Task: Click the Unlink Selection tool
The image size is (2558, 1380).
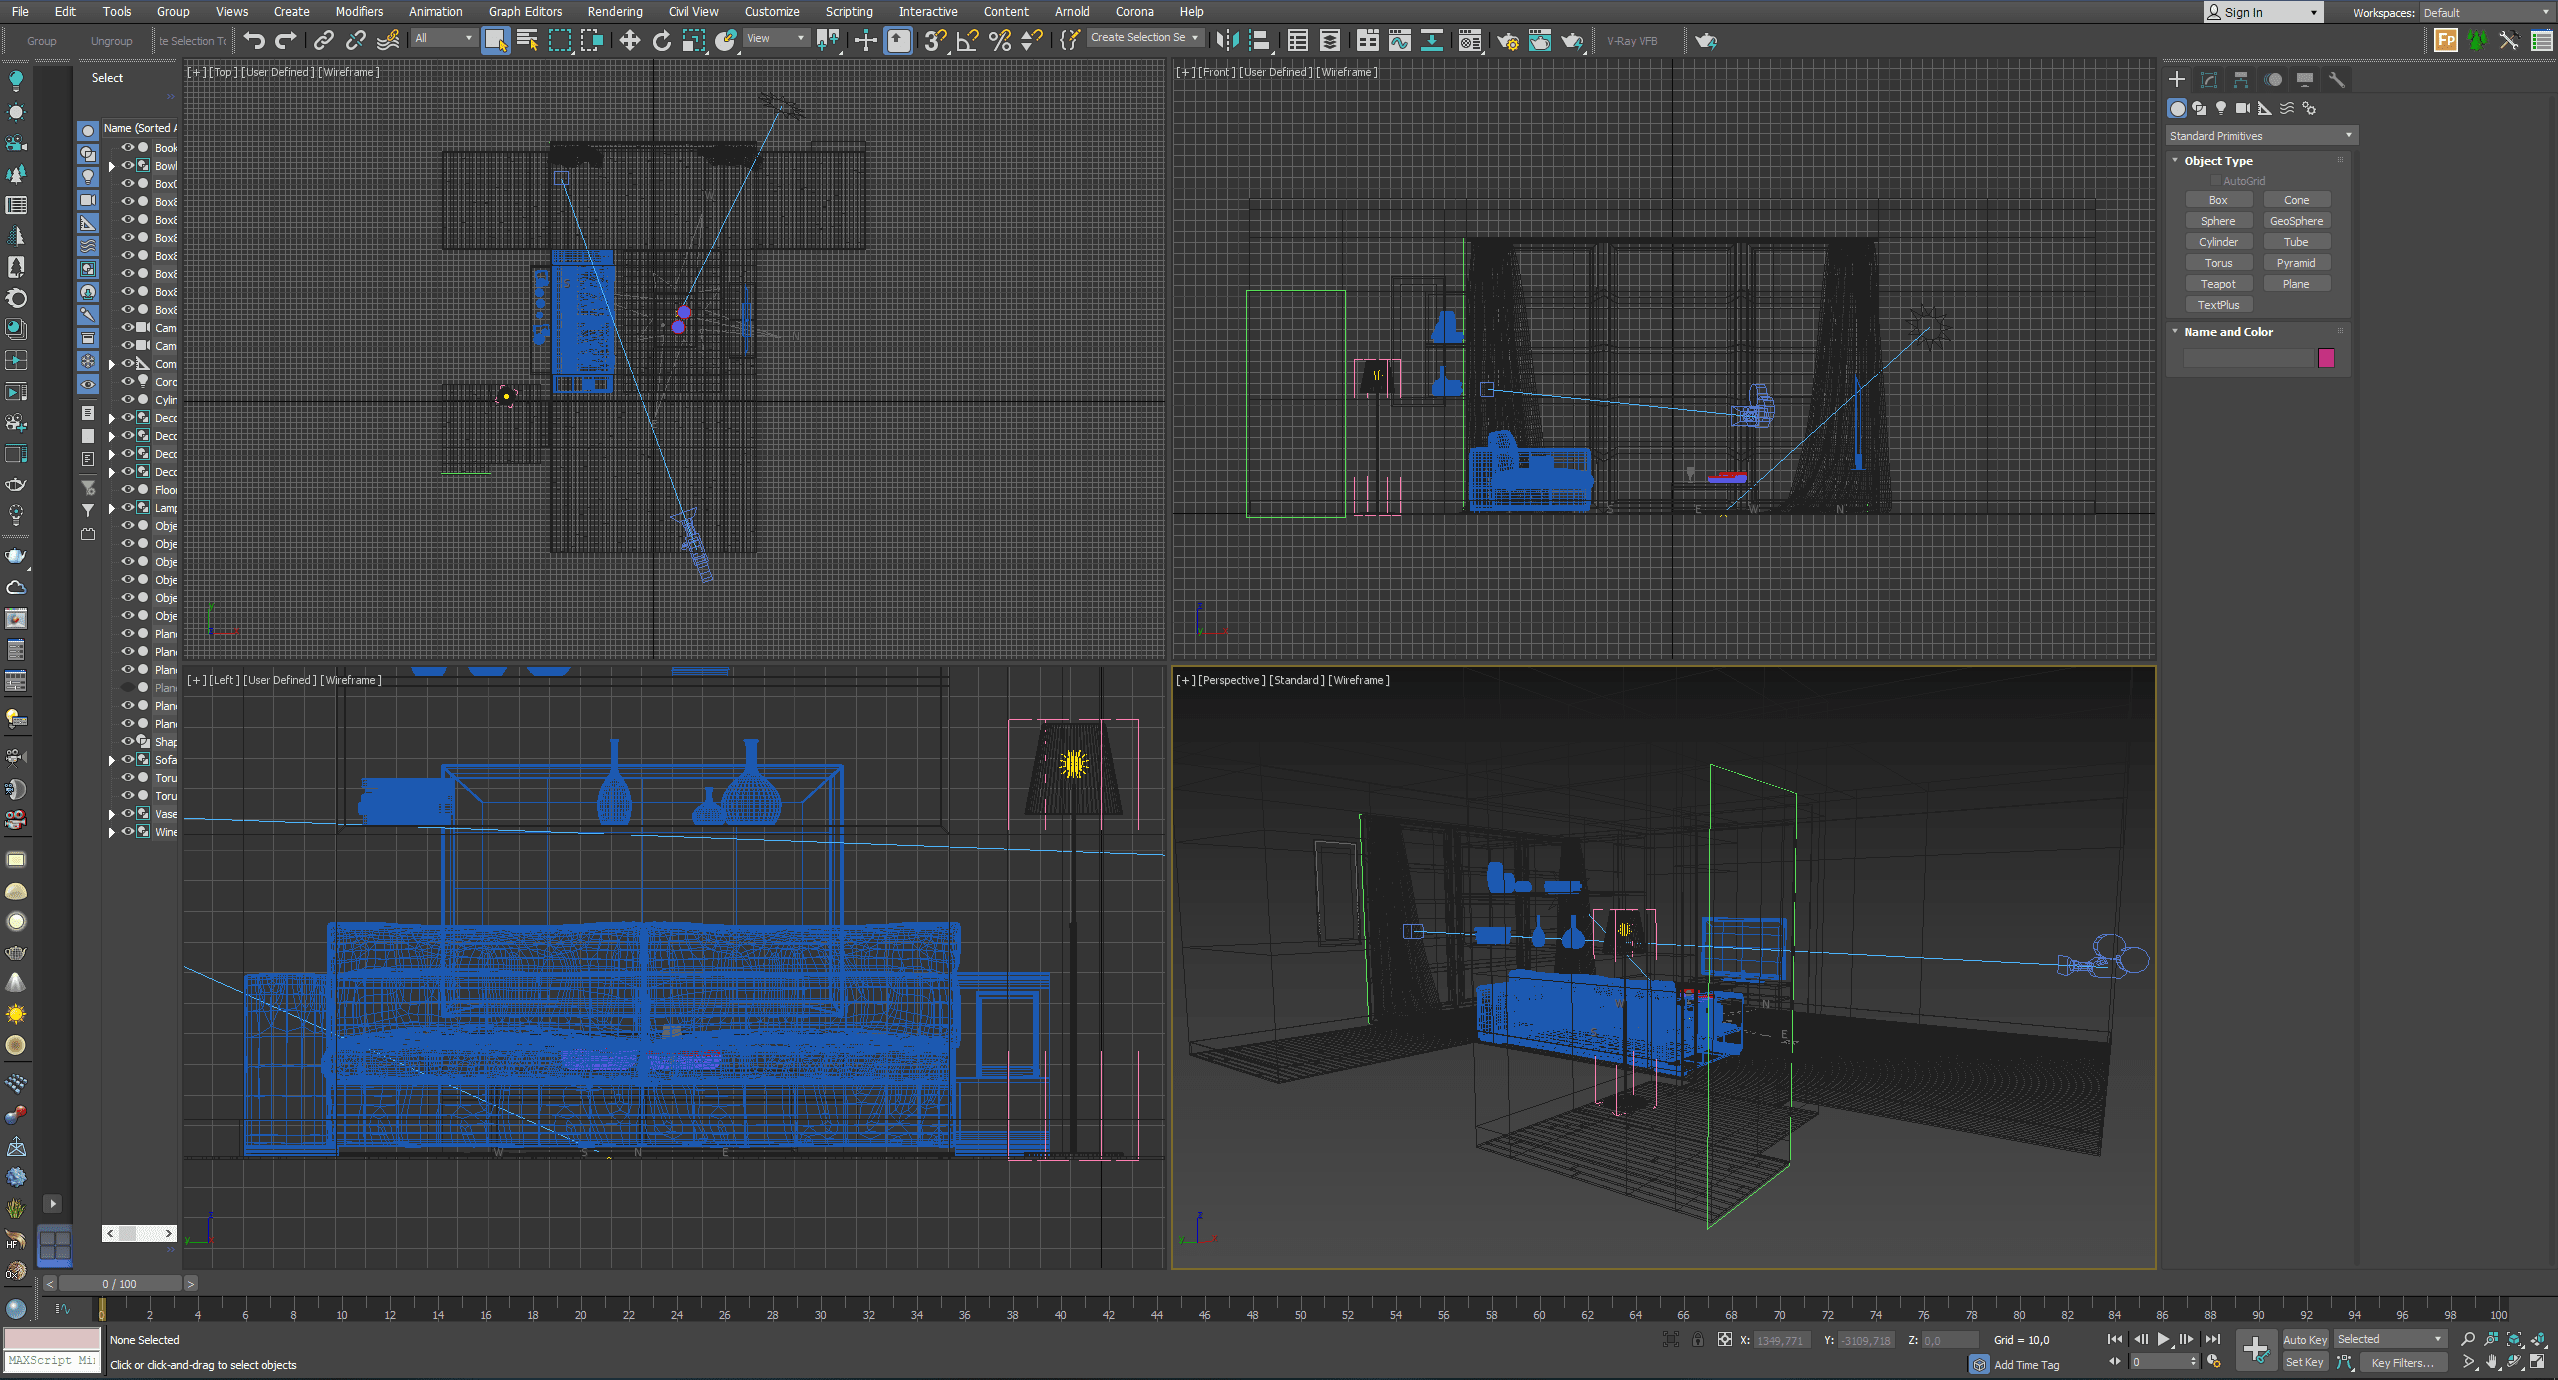Action: 355,40
